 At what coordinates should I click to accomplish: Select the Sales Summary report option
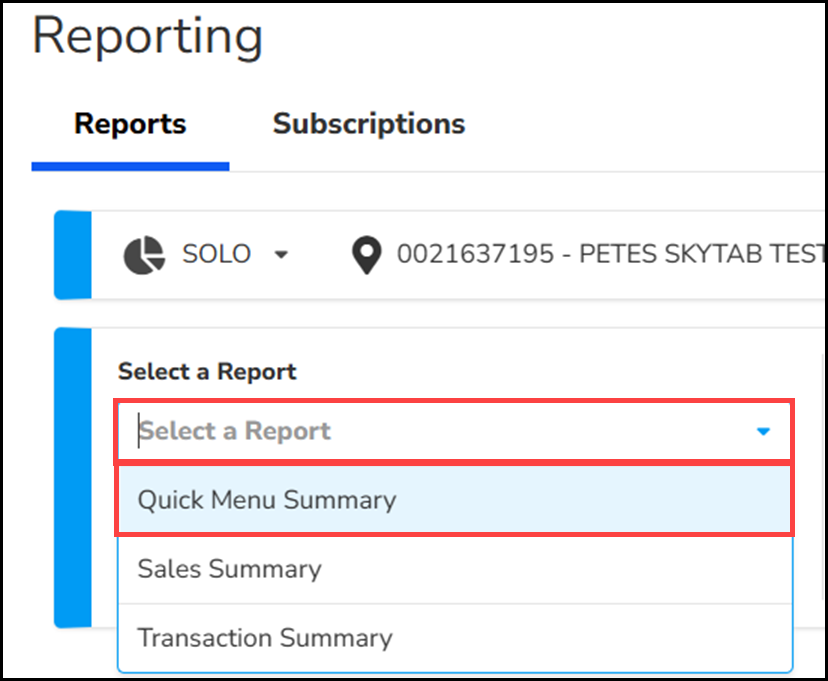(x=229, y=569)
